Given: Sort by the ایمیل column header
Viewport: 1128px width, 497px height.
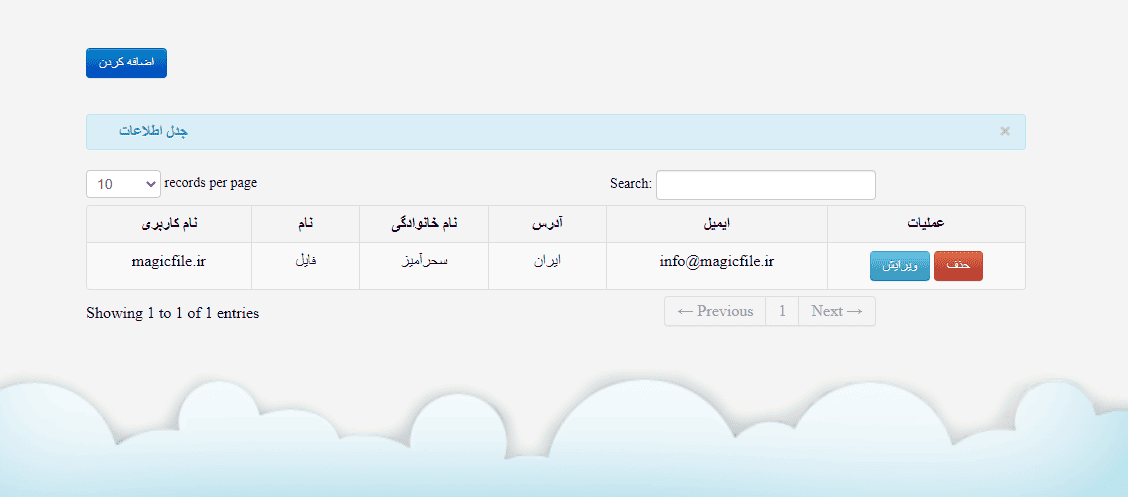Looking at the screenshot, I should [x=717, y=224].
